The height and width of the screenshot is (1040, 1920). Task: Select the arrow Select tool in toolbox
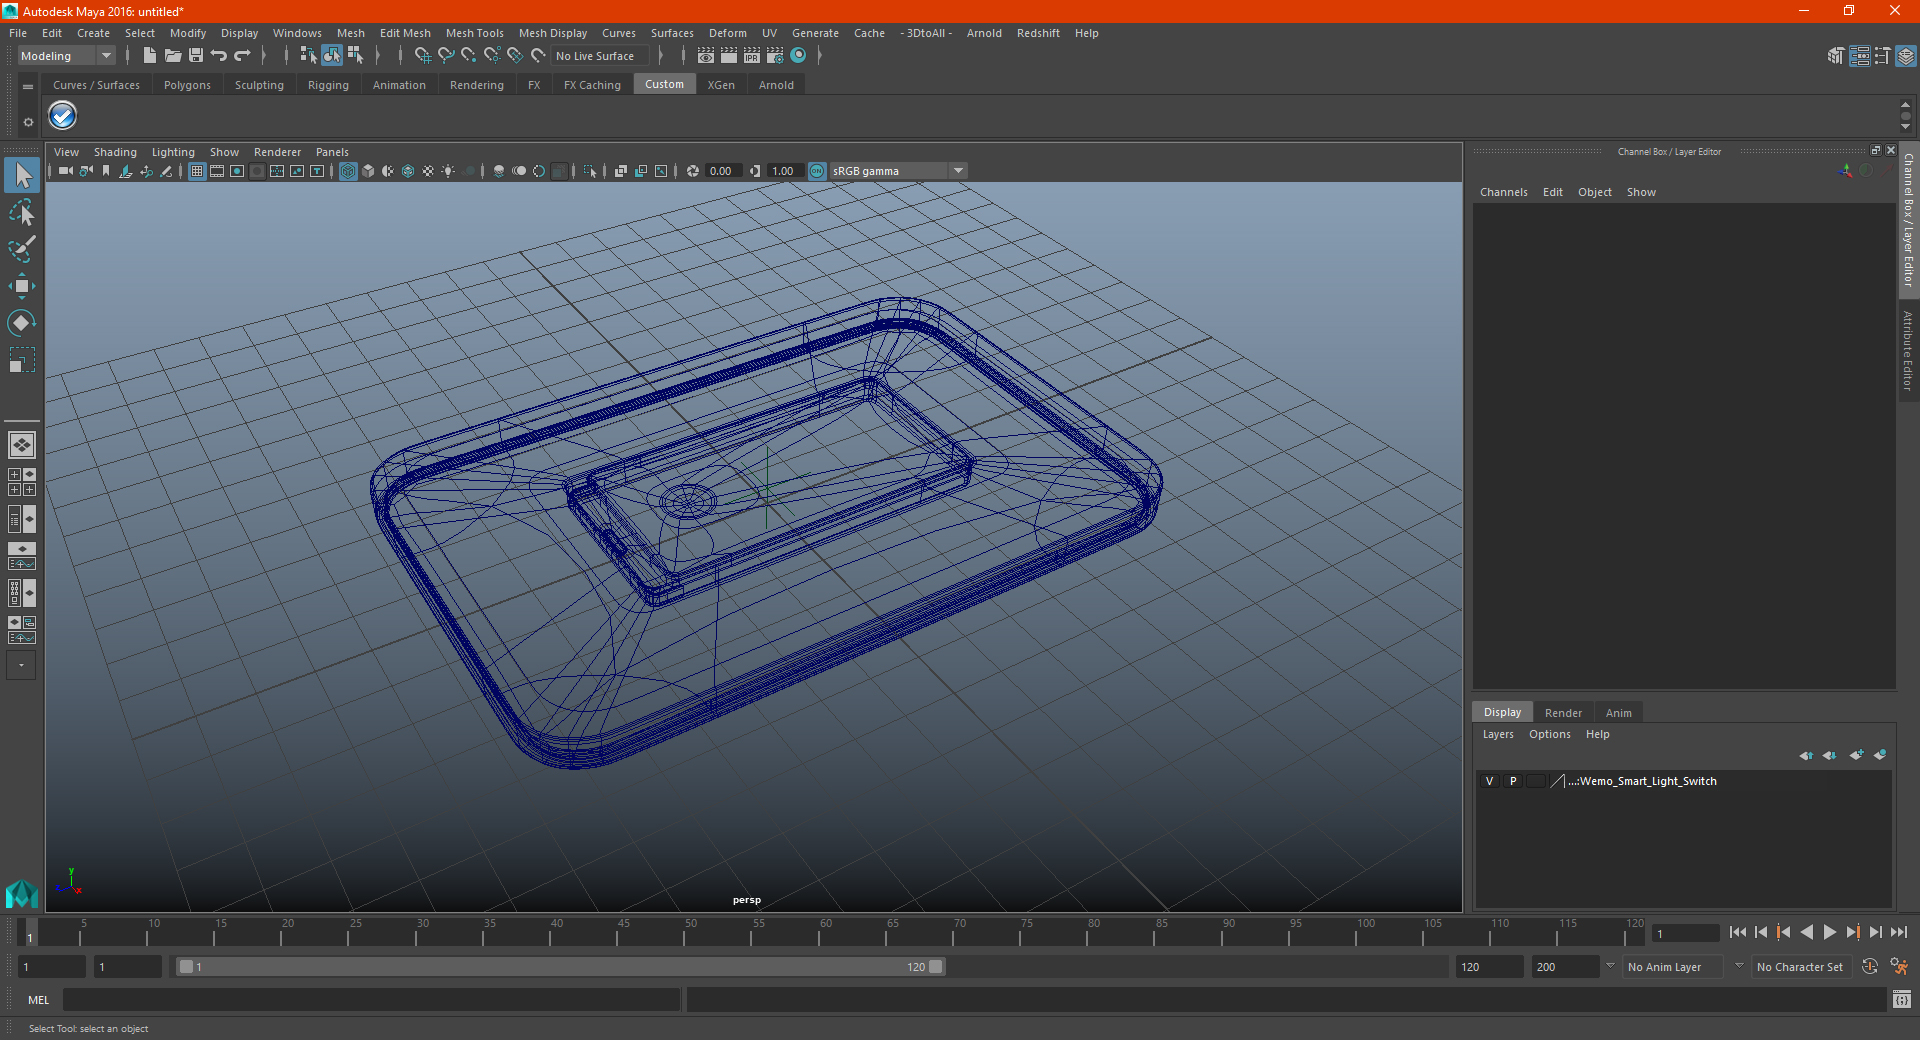click(x=22, y=175)
